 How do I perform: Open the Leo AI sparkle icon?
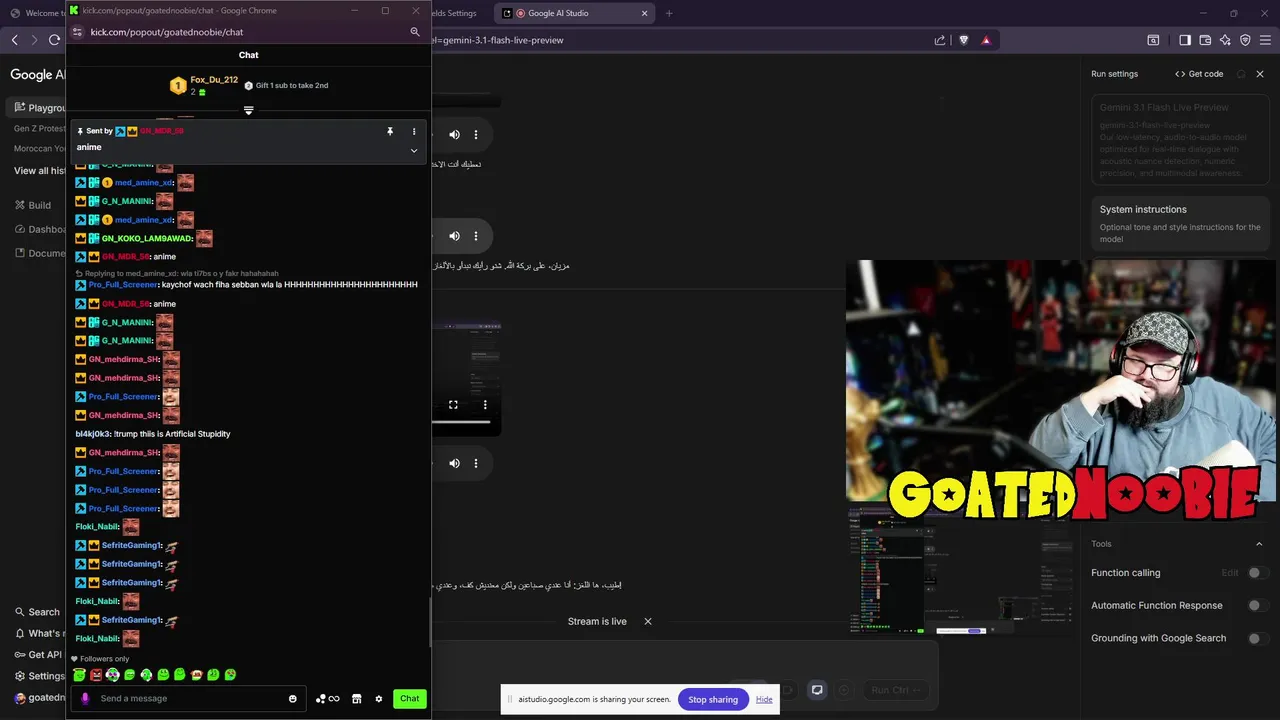pos(1225,40)
